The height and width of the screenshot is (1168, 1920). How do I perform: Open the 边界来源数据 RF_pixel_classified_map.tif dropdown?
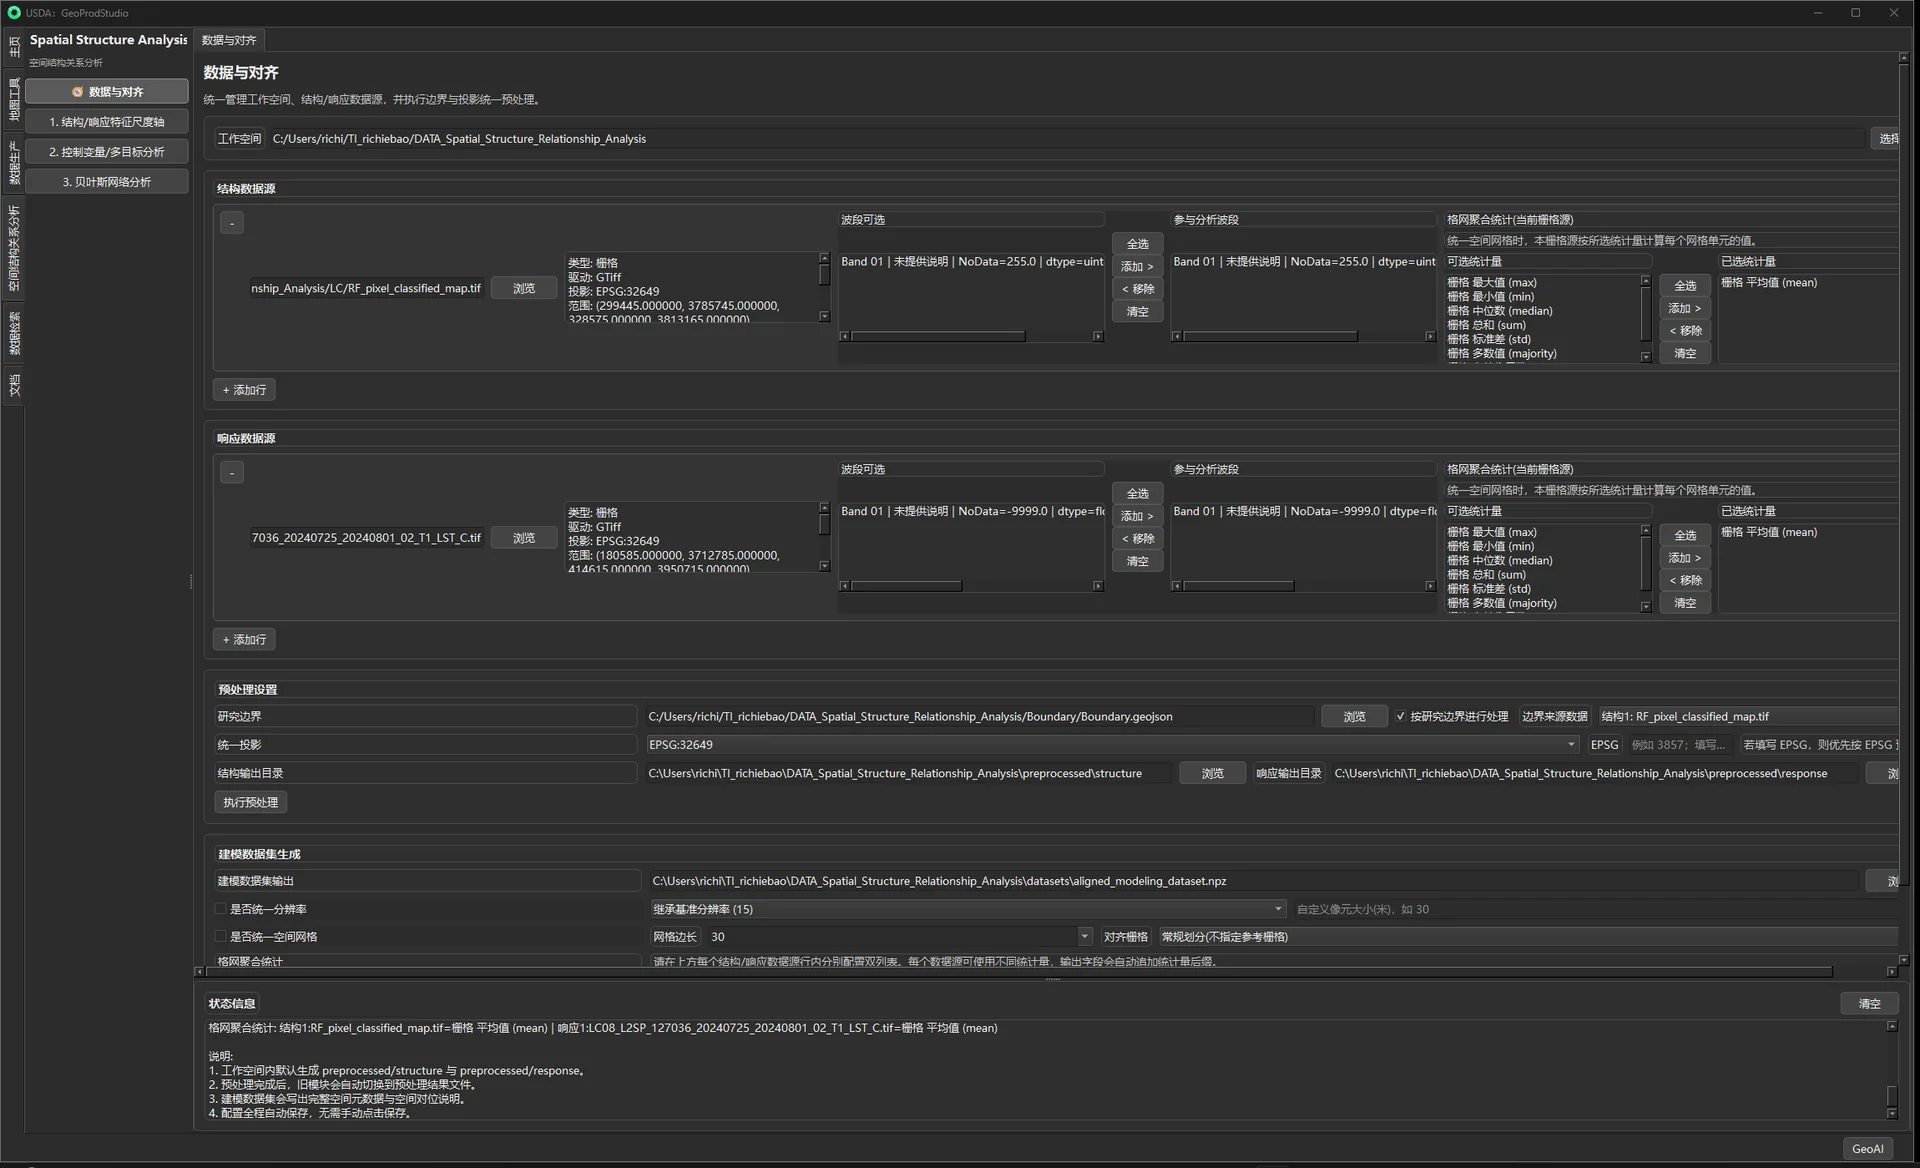pos(1748,717)
